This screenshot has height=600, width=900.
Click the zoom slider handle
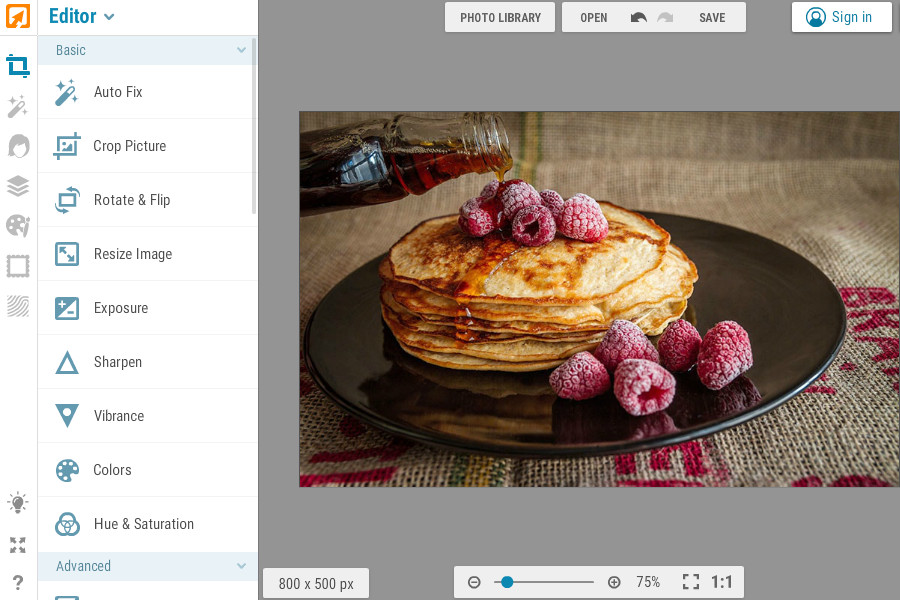coord(507,582)
